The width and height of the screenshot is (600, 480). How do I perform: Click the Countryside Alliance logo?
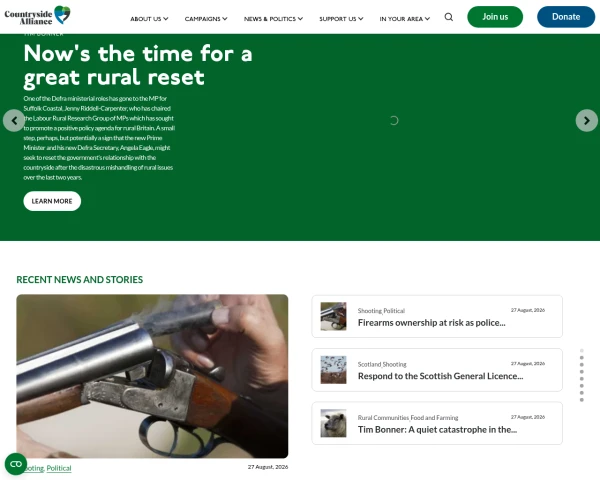click(x=37, y=16)
